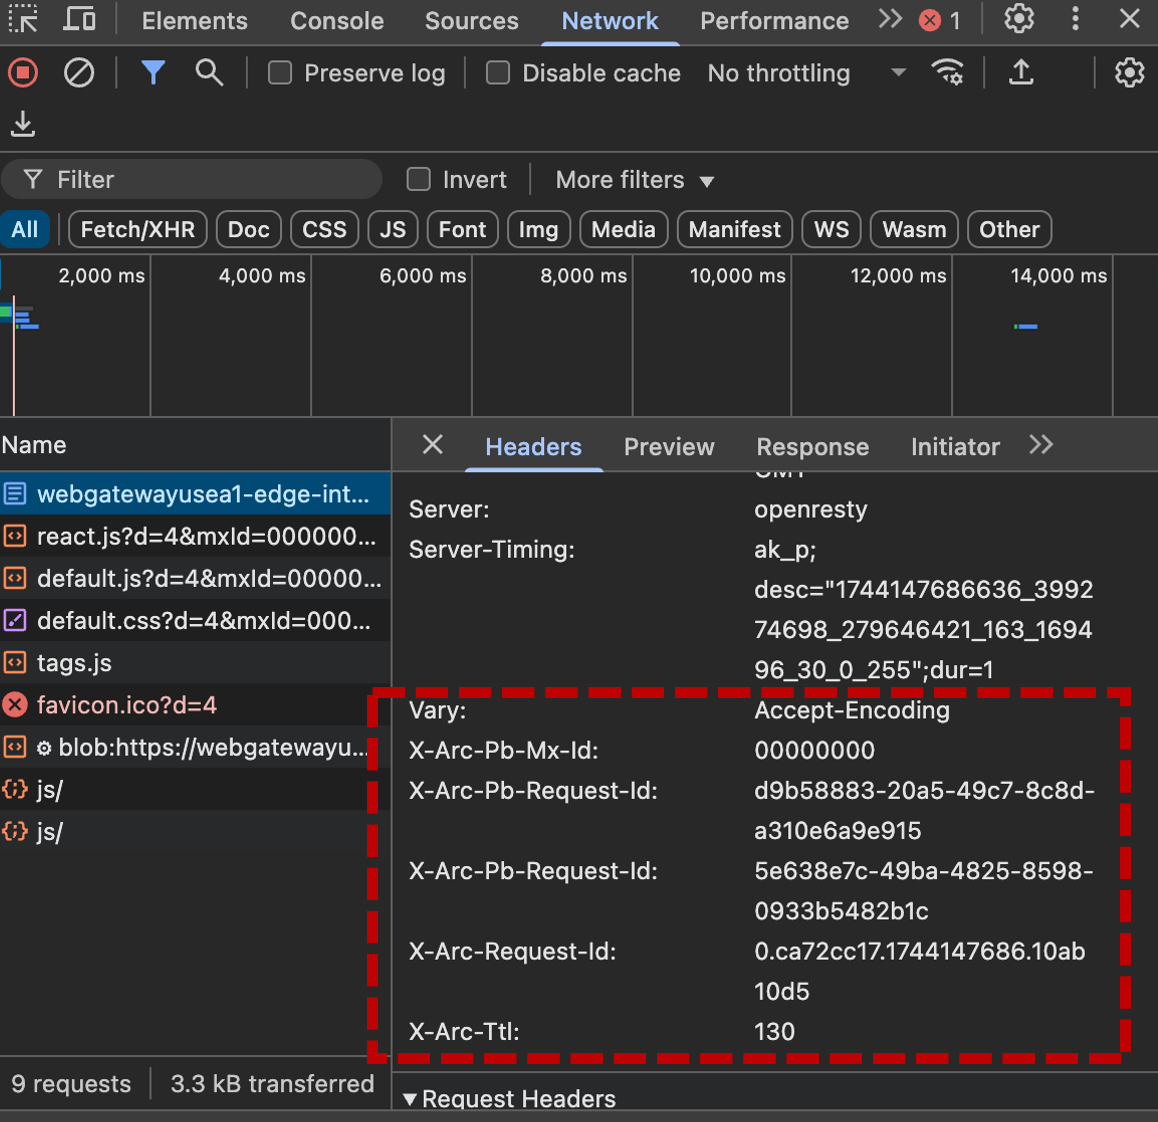Image resolution: width=1158 pixels, height=1122 pixels.
Task: Select the default.js request row
Action: pos(195,578)
